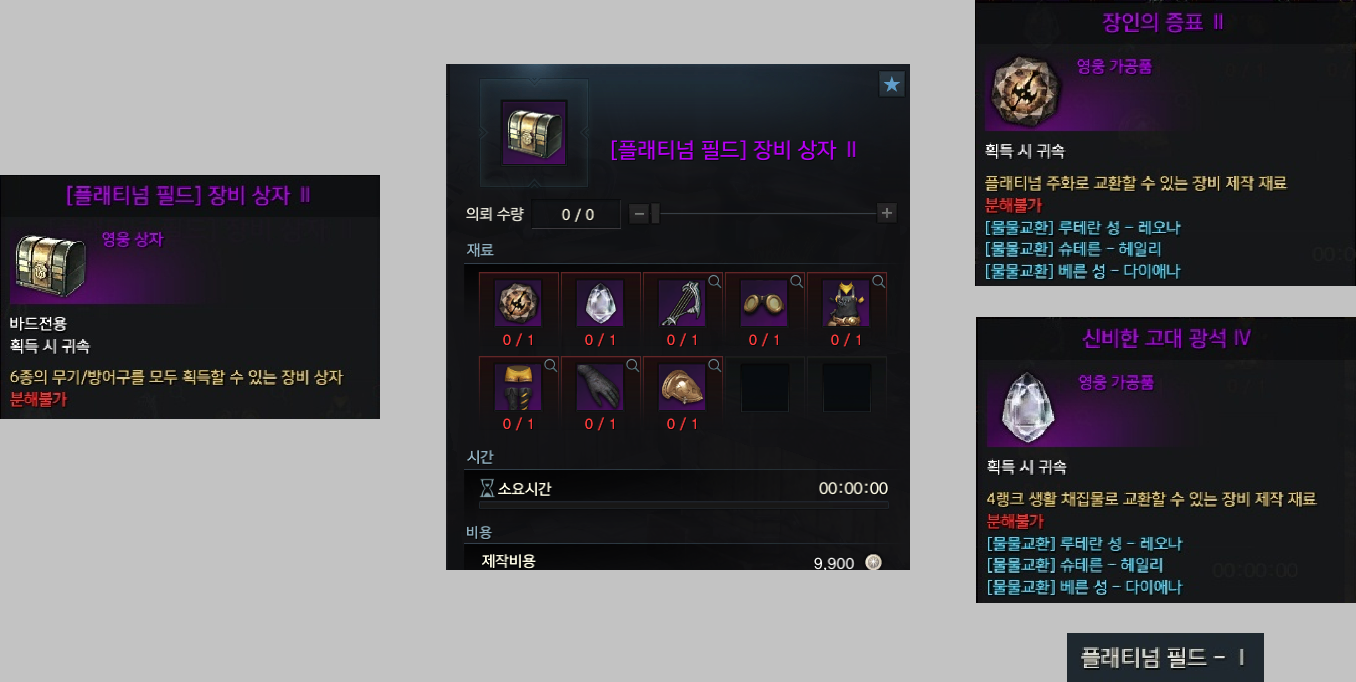Toggle the favorite star icon
The height and width of the screenshot is (682, 1356).
click(892, 85)
